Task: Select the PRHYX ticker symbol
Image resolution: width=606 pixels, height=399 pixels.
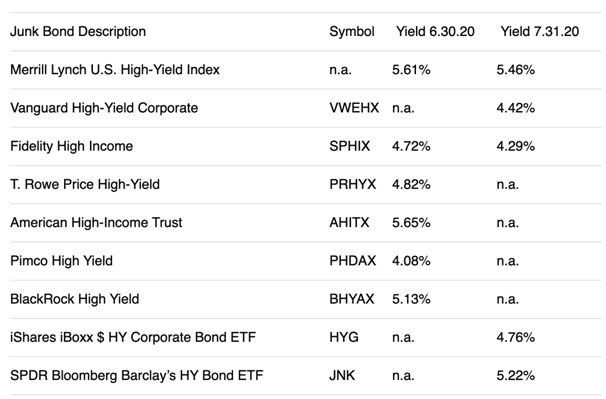Action: (x=352, y=184)
